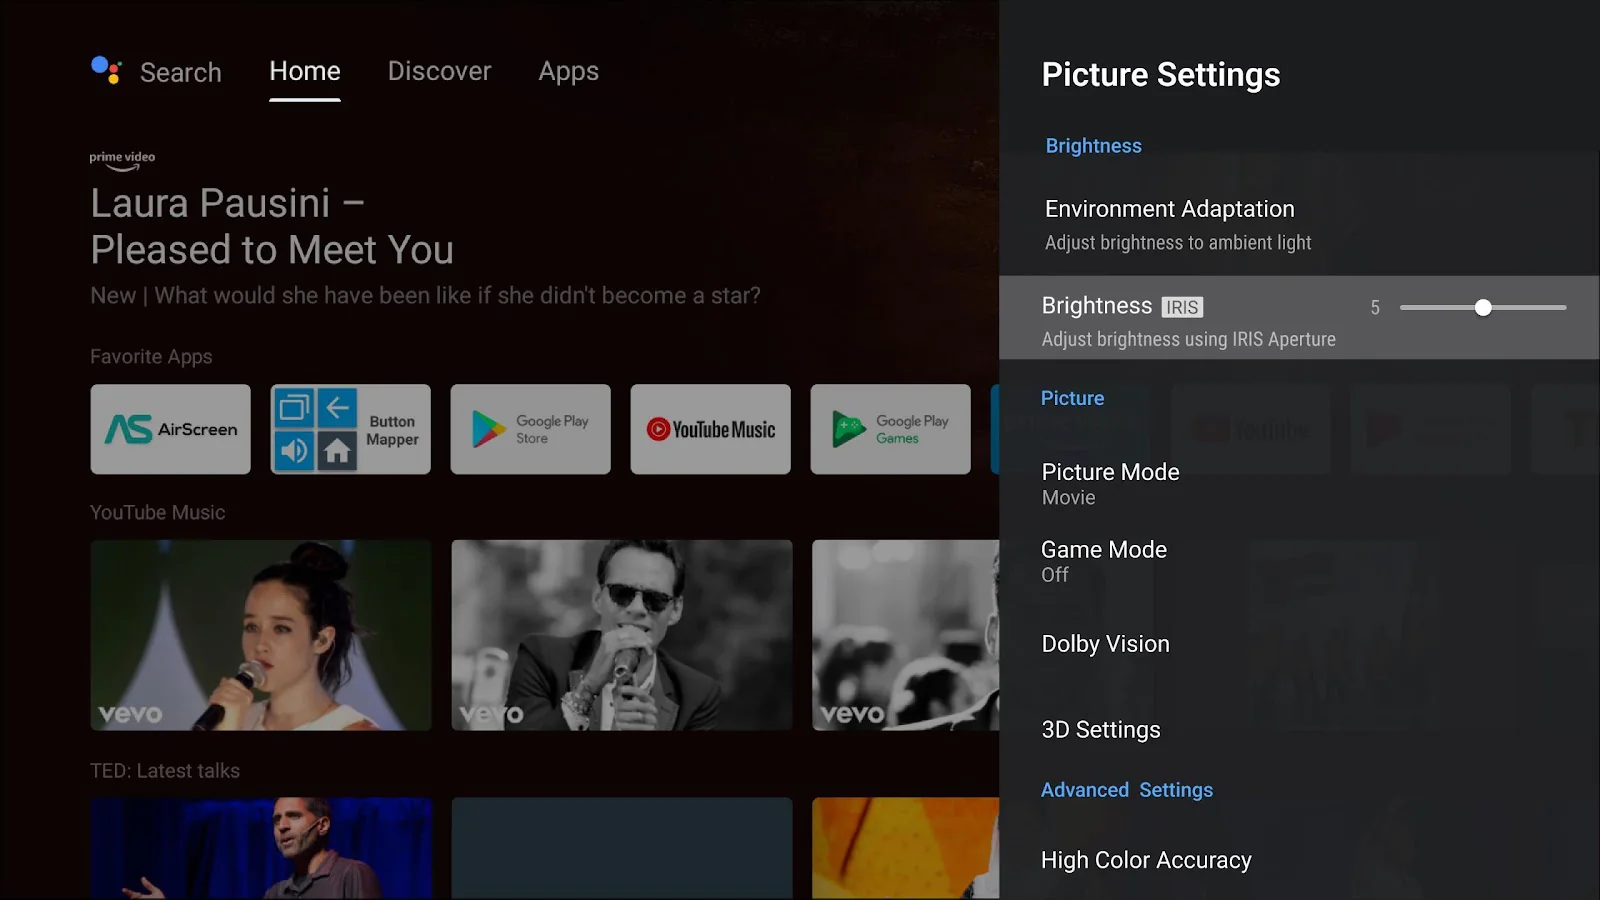Play the vevo video of man in sunglasses
The width and height of the screenshot is (1600, 900).
[x=621, y=635]
